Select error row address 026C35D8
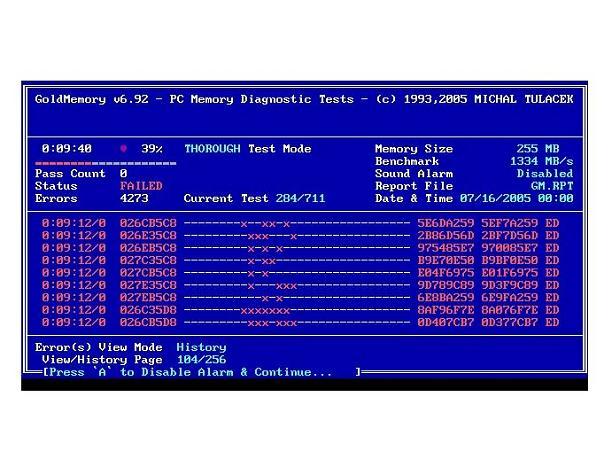Screen dimensions: 612x459 pyautogui.click(x=148, y=310)
